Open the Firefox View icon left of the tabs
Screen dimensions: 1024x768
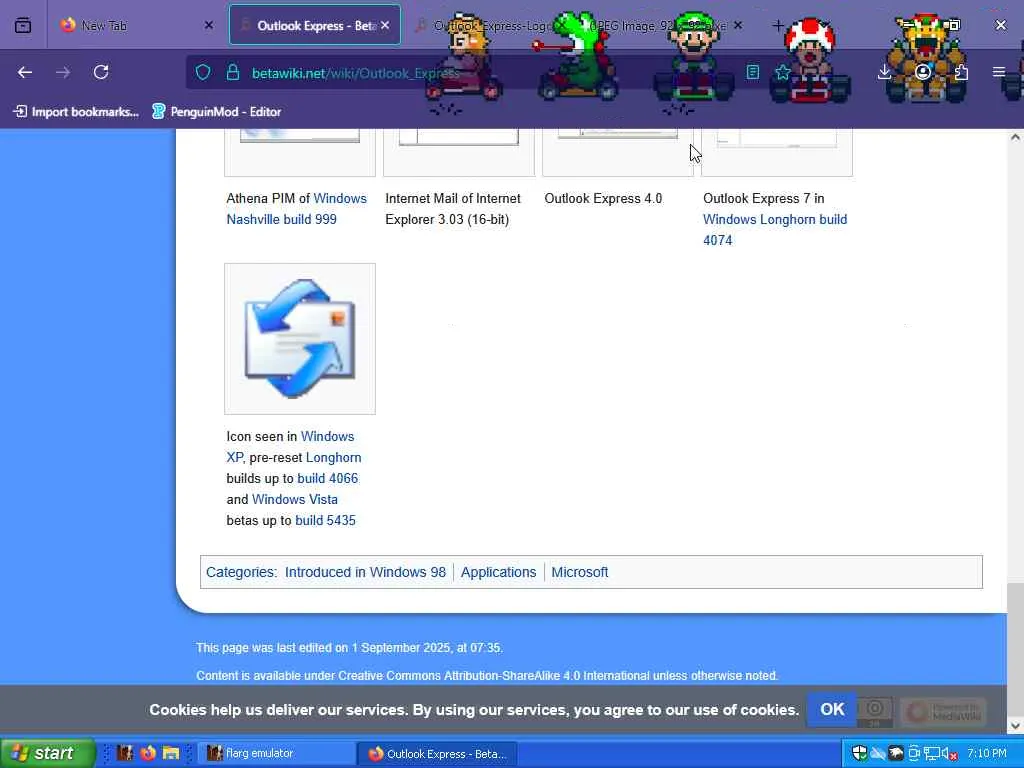point(23,25)
